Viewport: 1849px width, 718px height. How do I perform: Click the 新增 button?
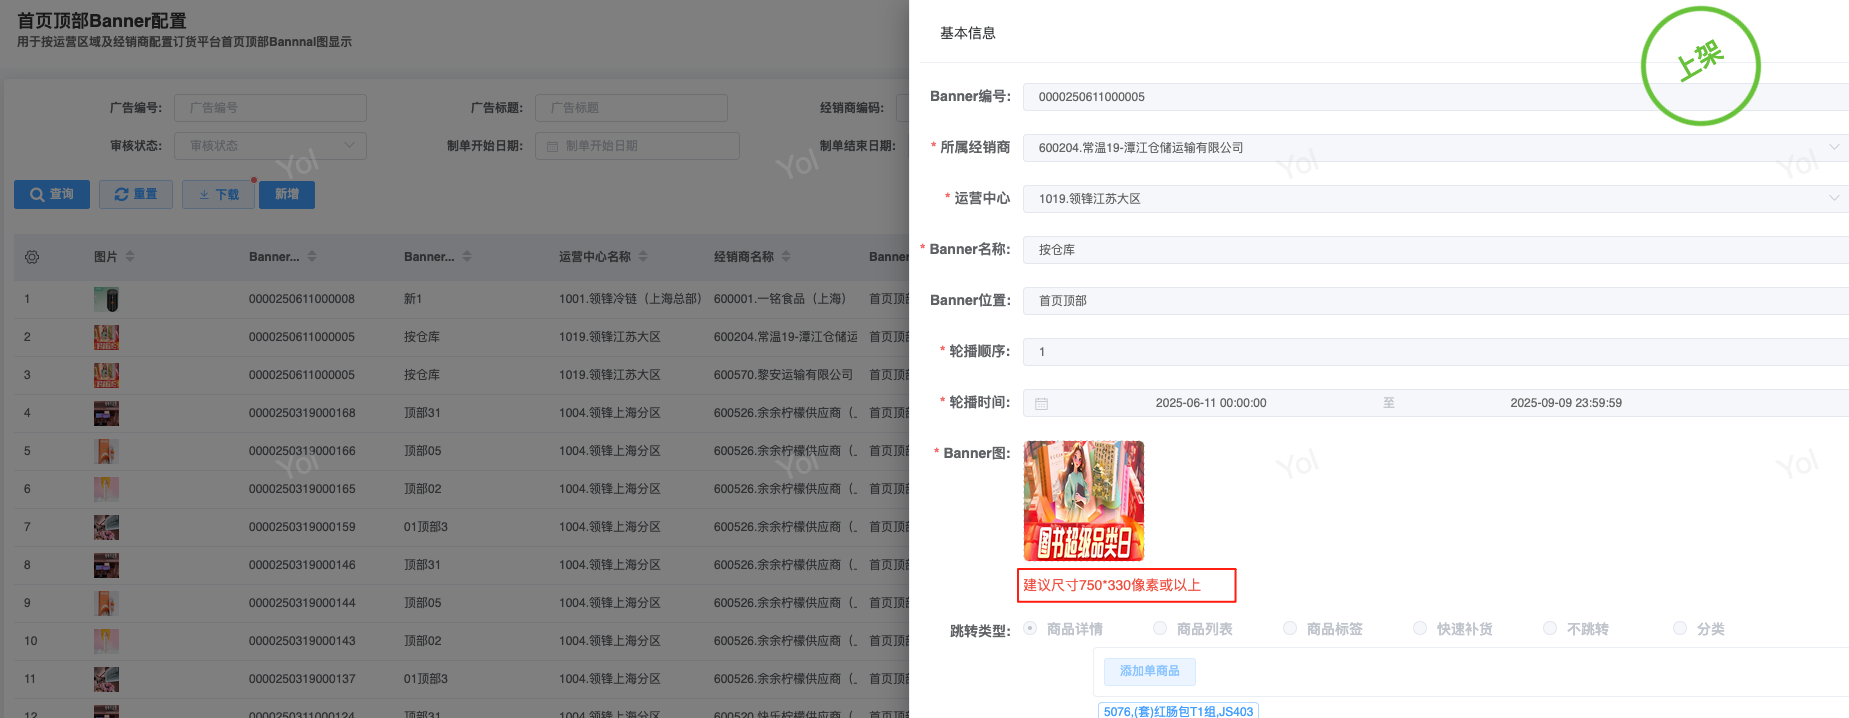click(x=287, y=194)
